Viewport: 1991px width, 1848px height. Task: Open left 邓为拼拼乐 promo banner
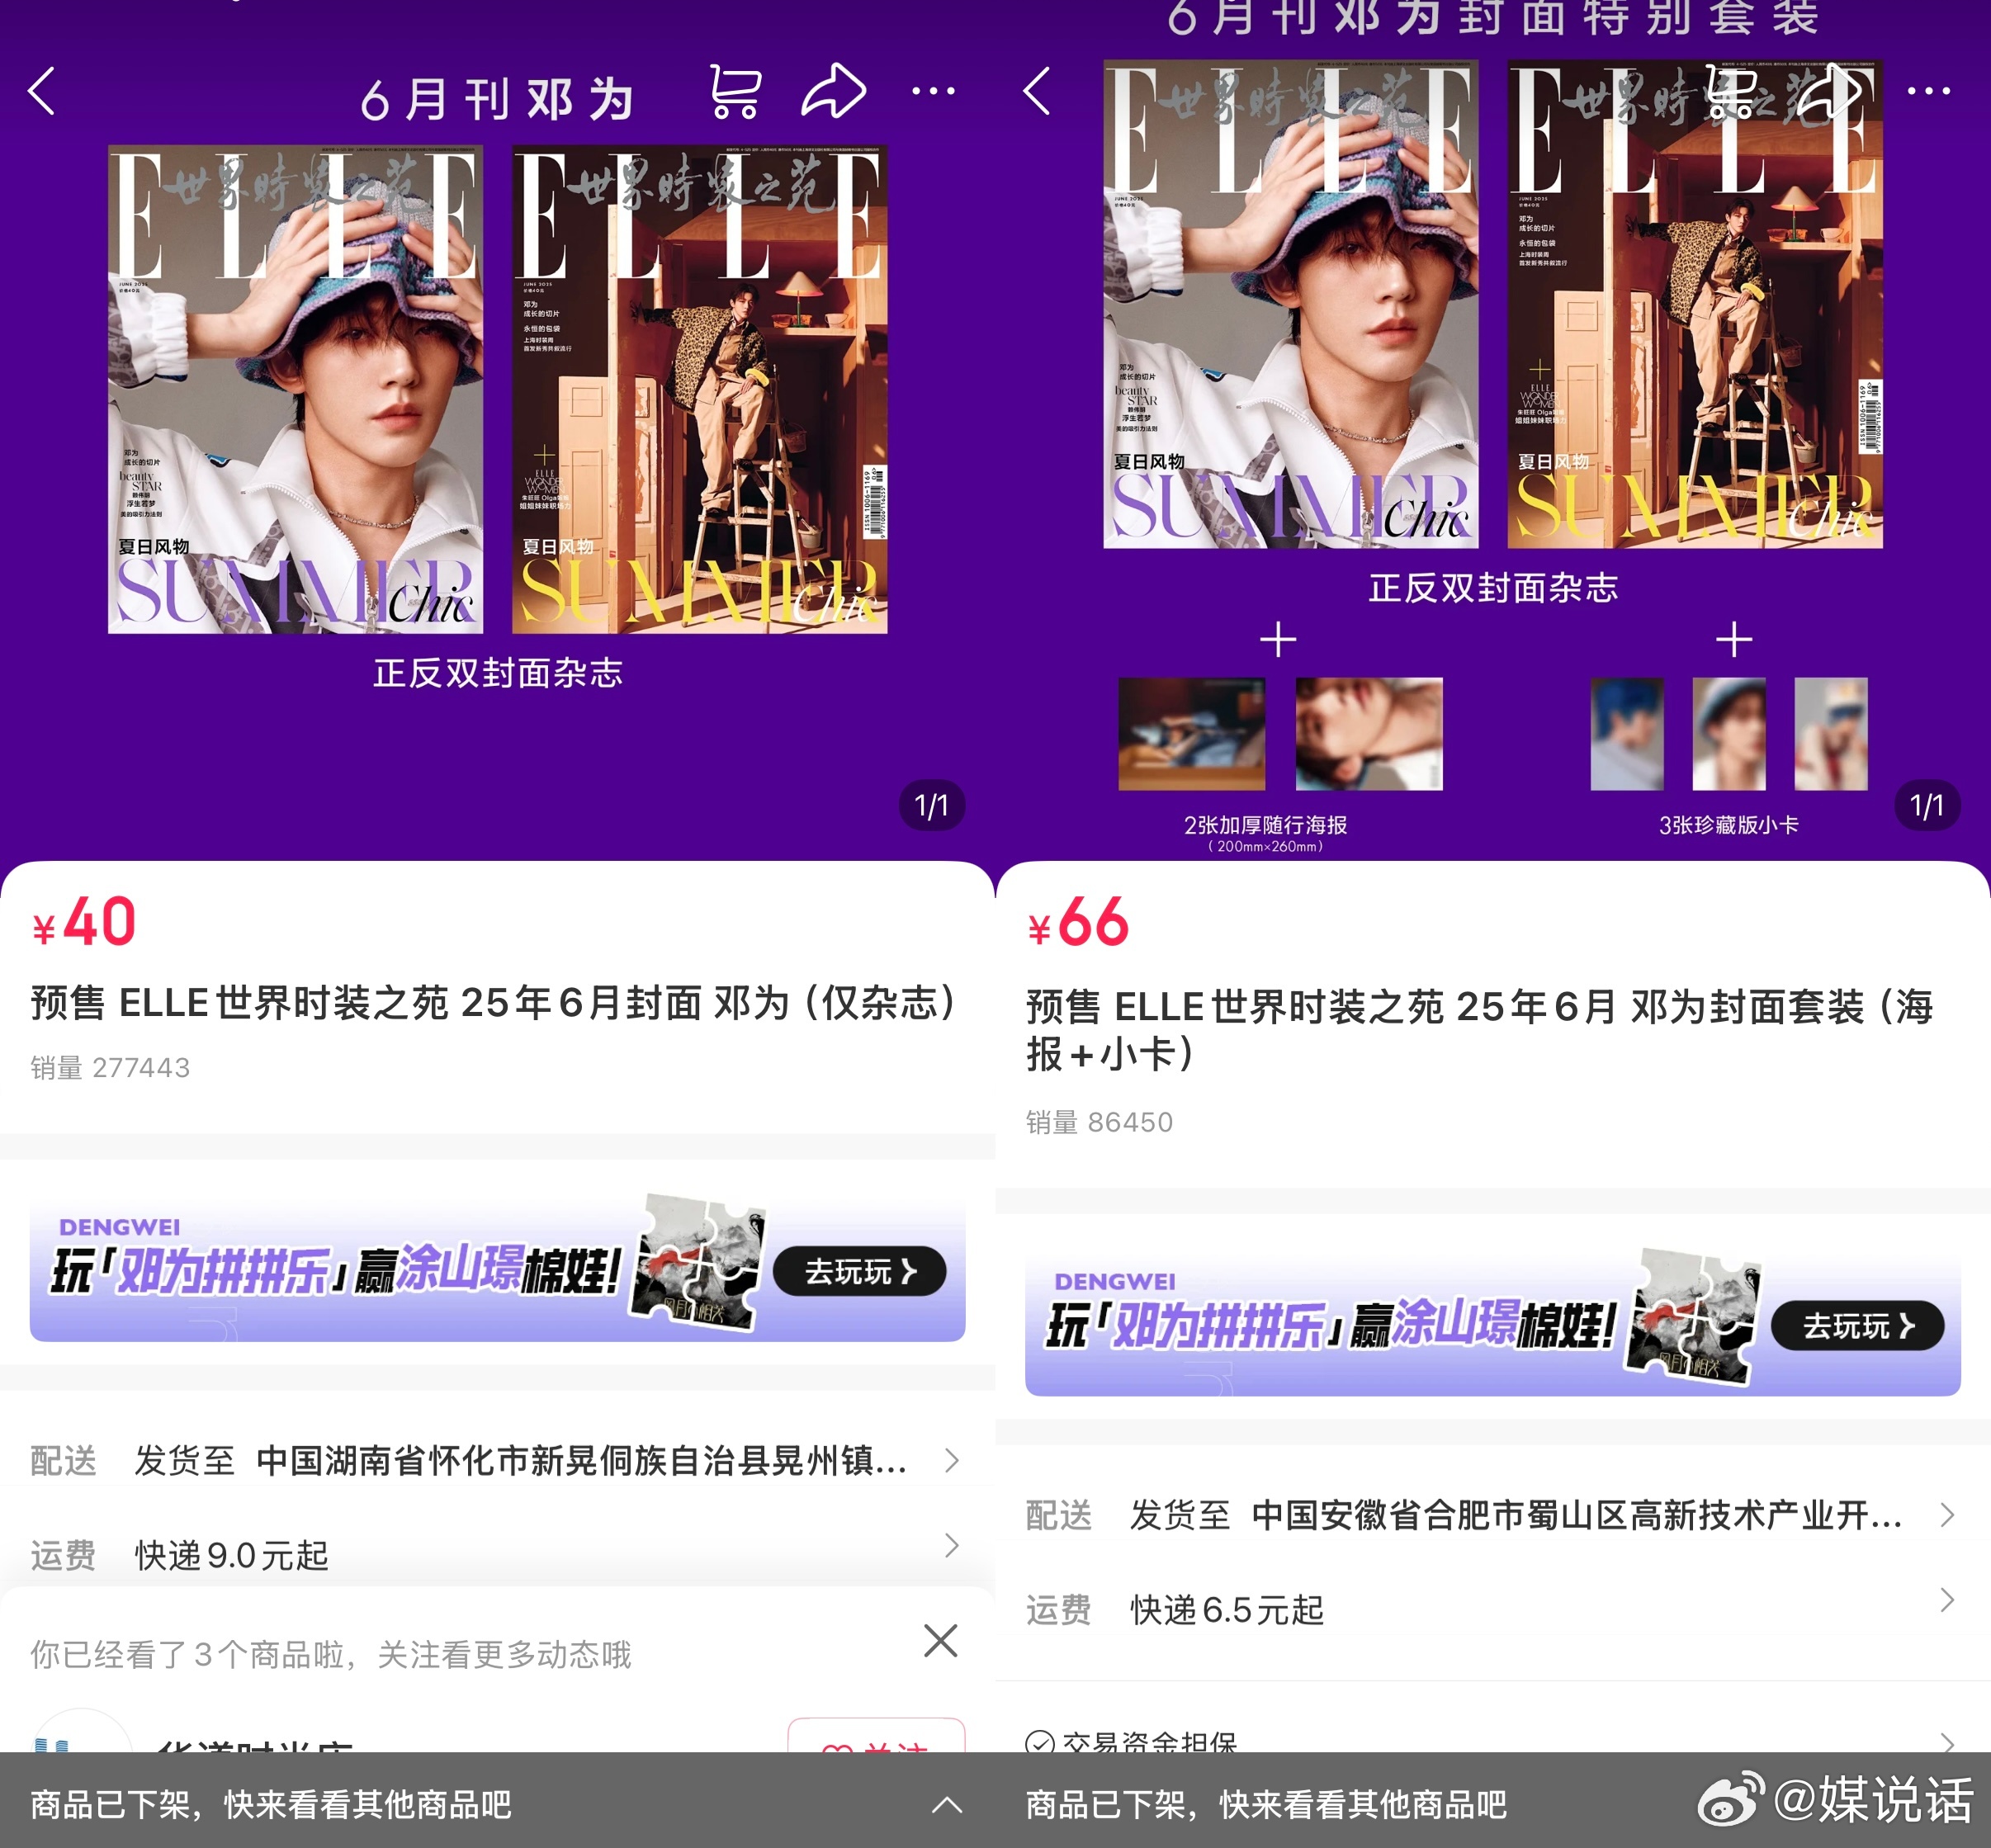click(497, 1268)
